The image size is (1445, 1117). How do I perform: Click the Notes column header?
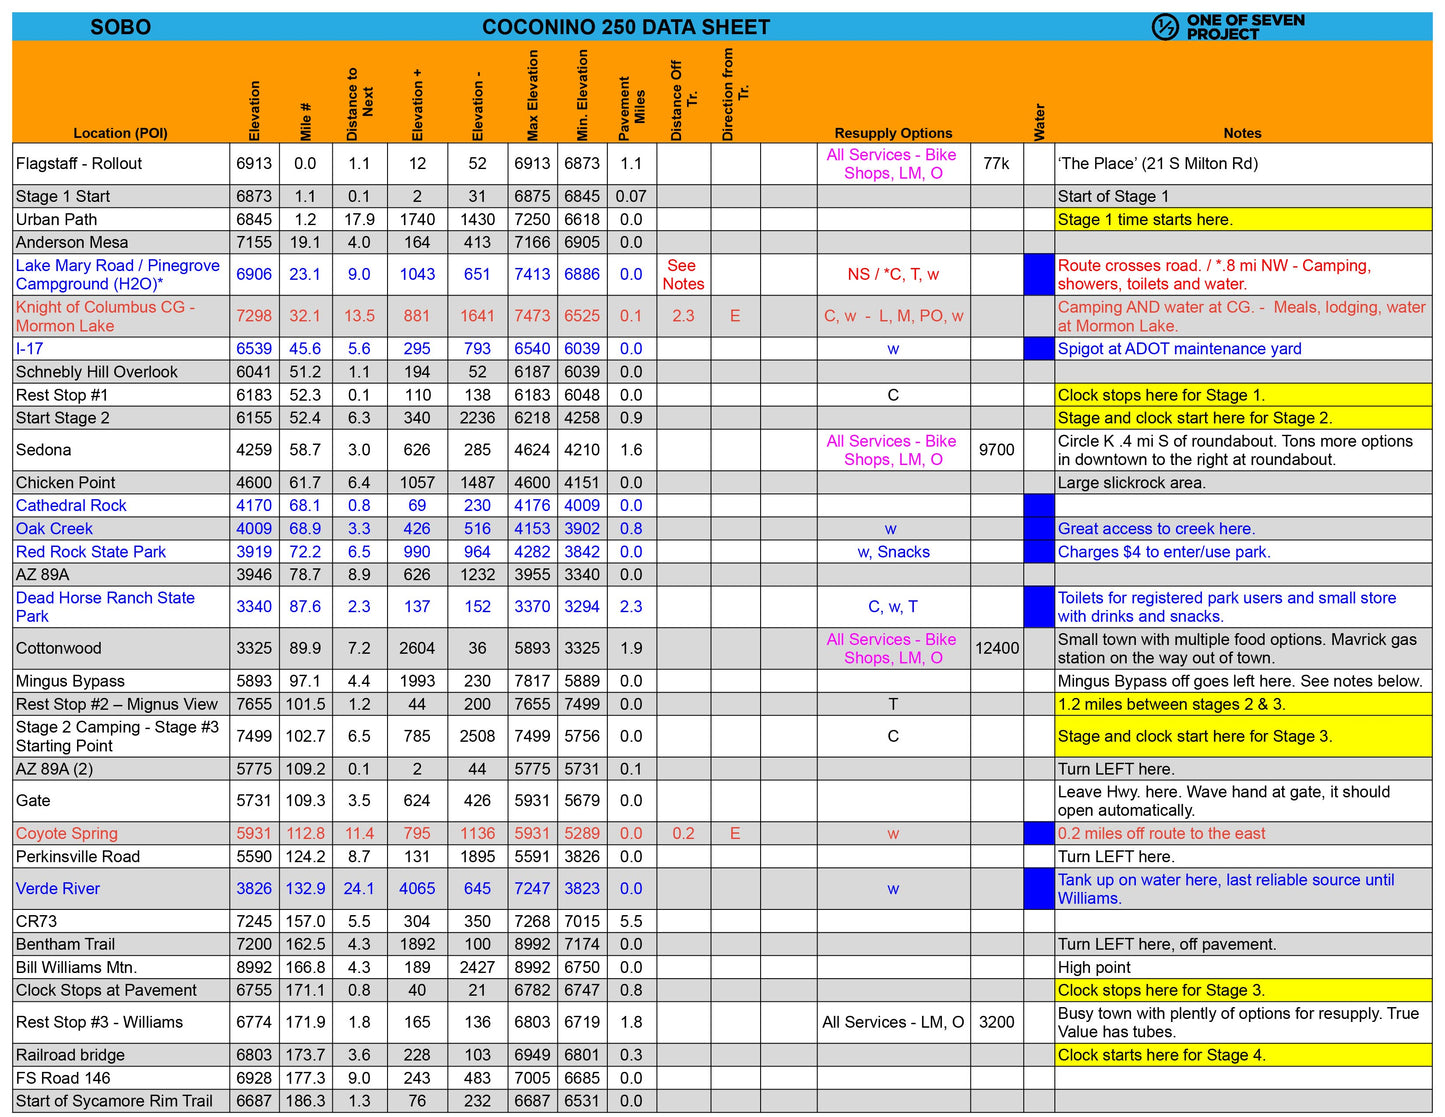point(1242,132)
